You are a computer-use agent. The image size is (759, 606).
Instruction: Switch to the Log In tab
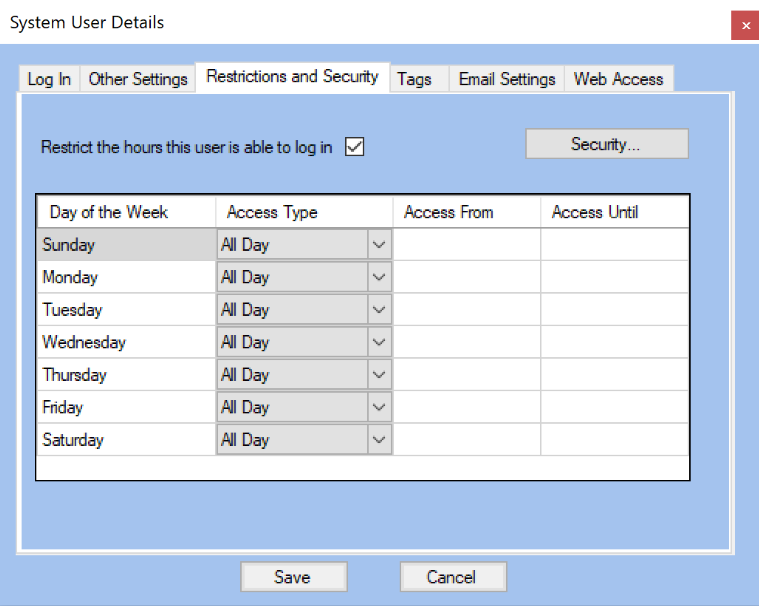pyautogui.click(x=49, y=79)
